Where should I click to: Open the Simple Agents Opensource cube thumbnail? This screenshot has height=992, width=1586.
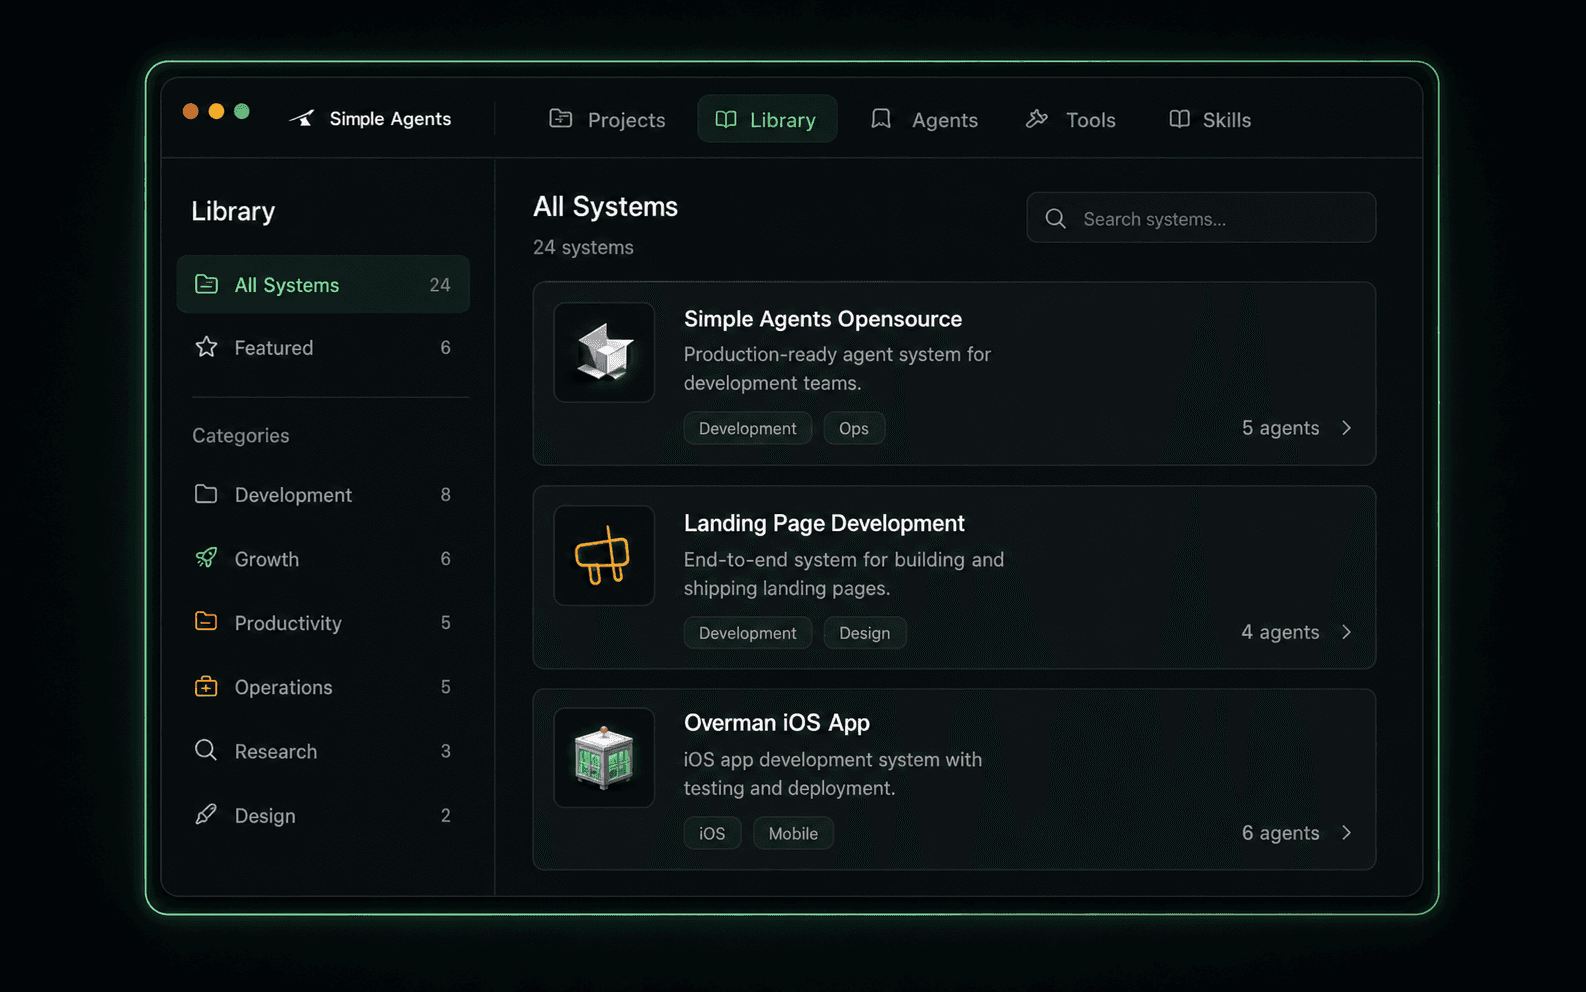(604, 352)
